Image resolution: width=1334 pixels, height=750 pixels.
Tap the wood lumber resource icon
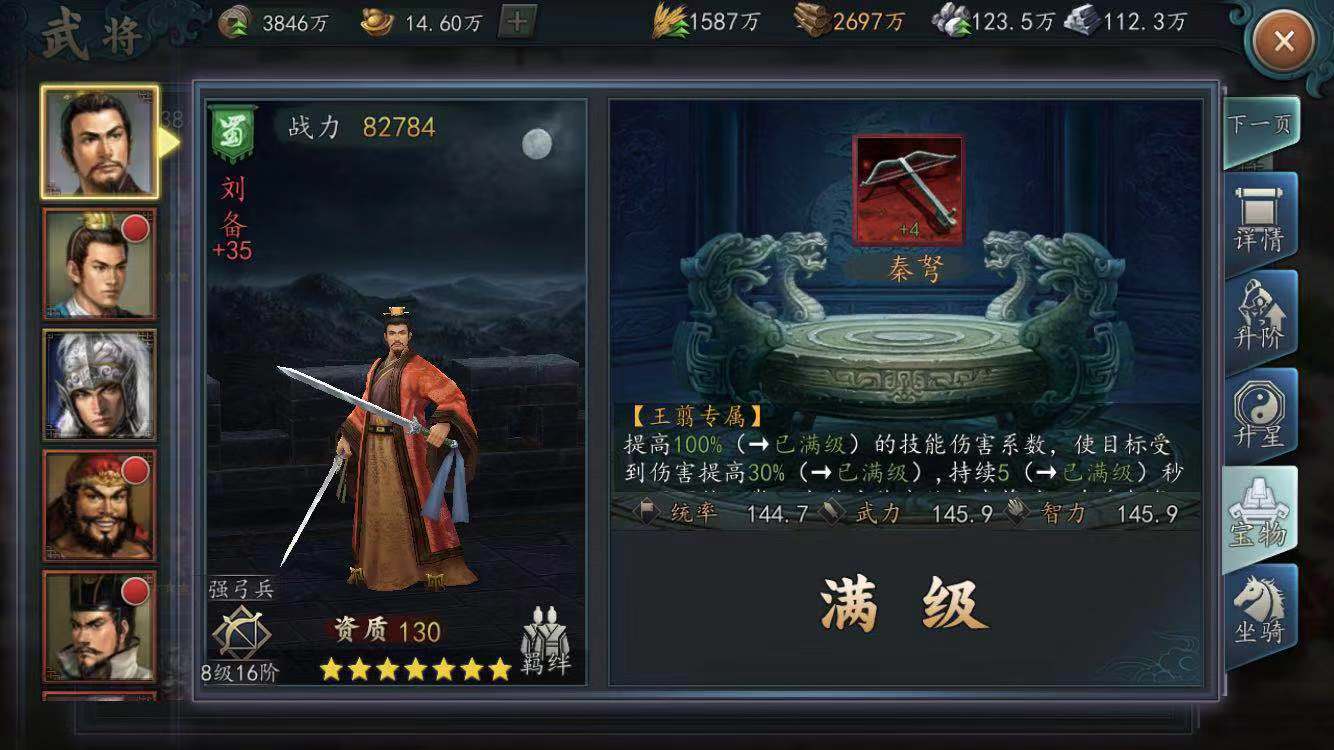(813, 21)
